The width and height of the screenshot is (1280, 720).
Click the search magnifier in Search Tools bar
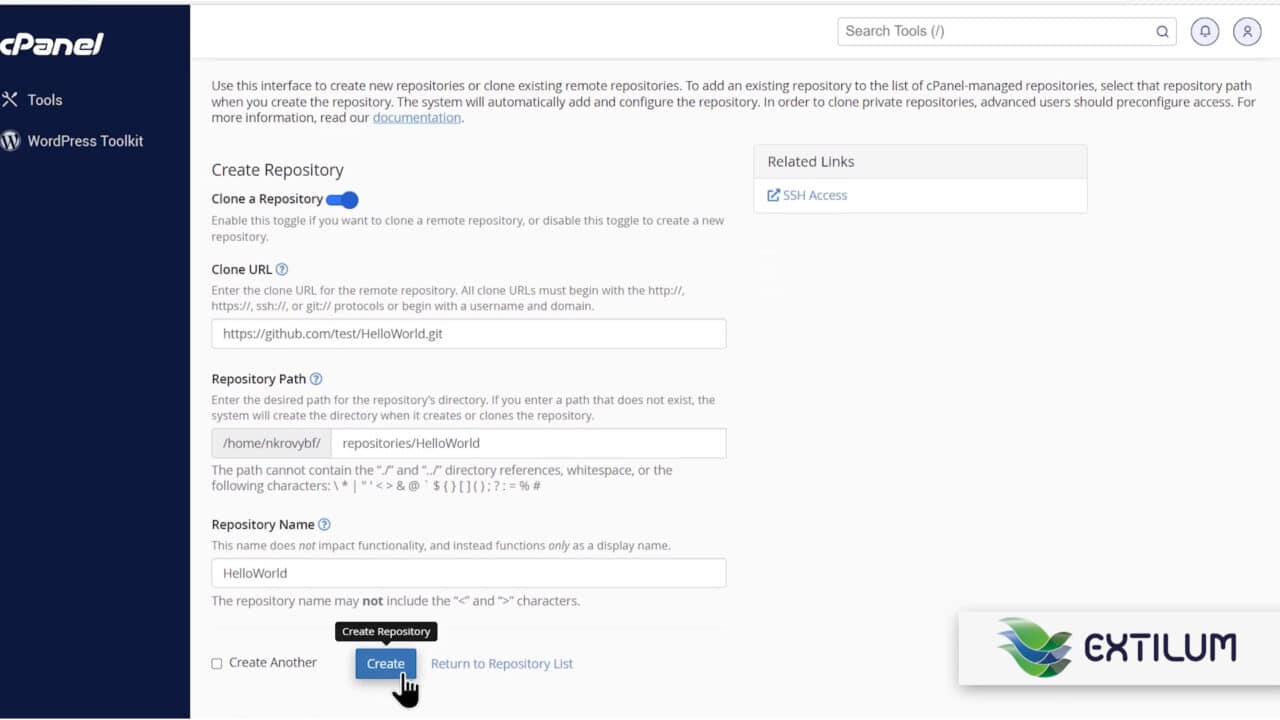pos(1161,31)
